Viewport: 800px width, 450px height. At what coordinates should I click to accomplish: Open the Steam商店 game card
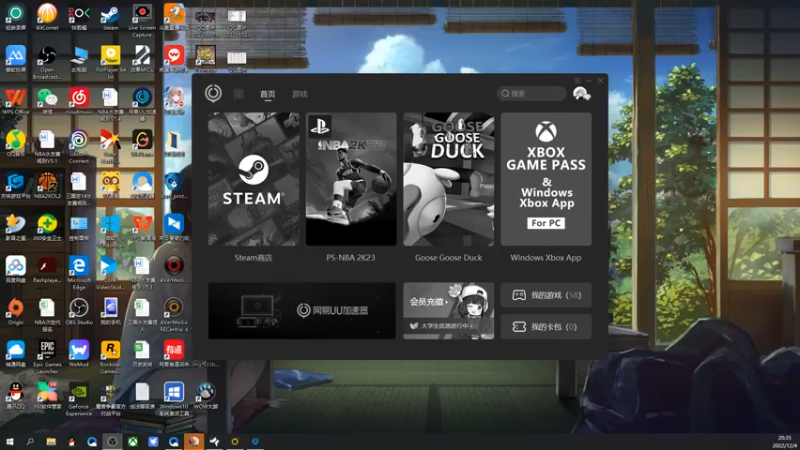254,179
